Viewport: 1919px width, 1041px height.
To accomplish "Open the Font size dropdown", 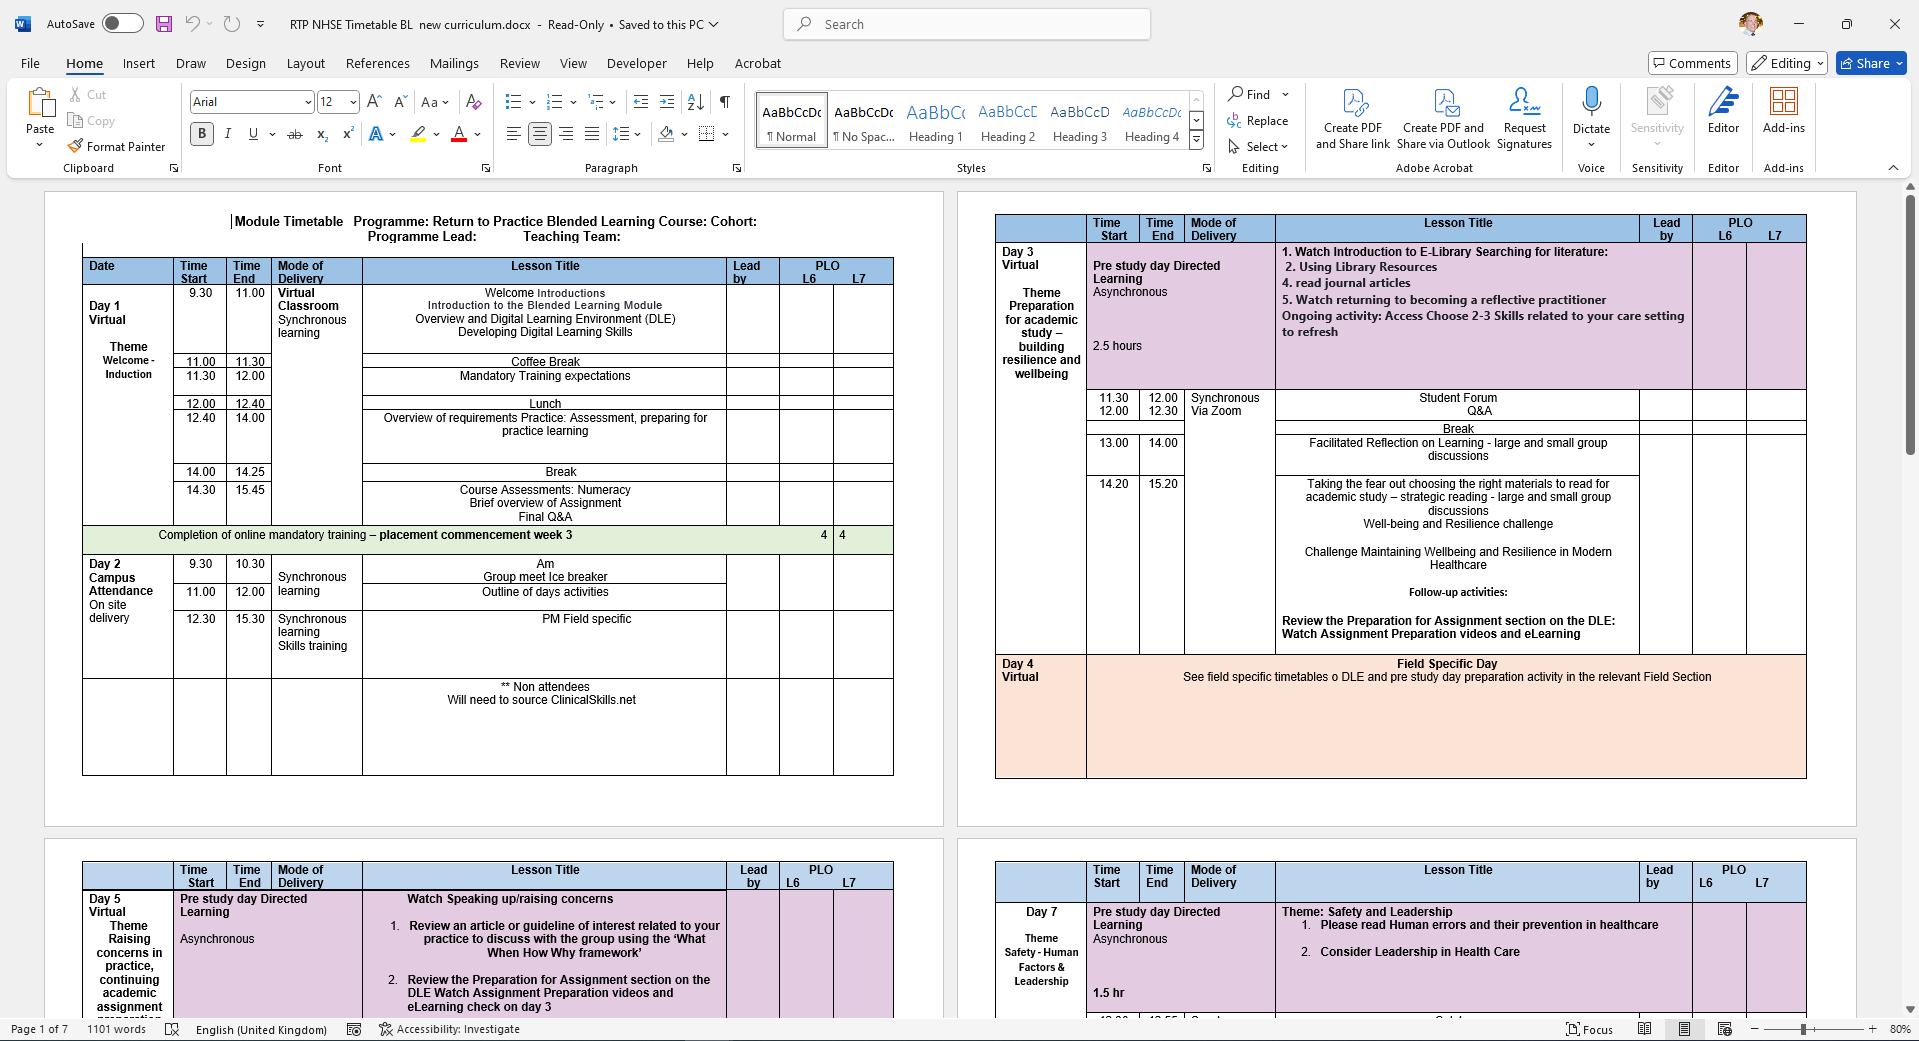I will 353,102.
